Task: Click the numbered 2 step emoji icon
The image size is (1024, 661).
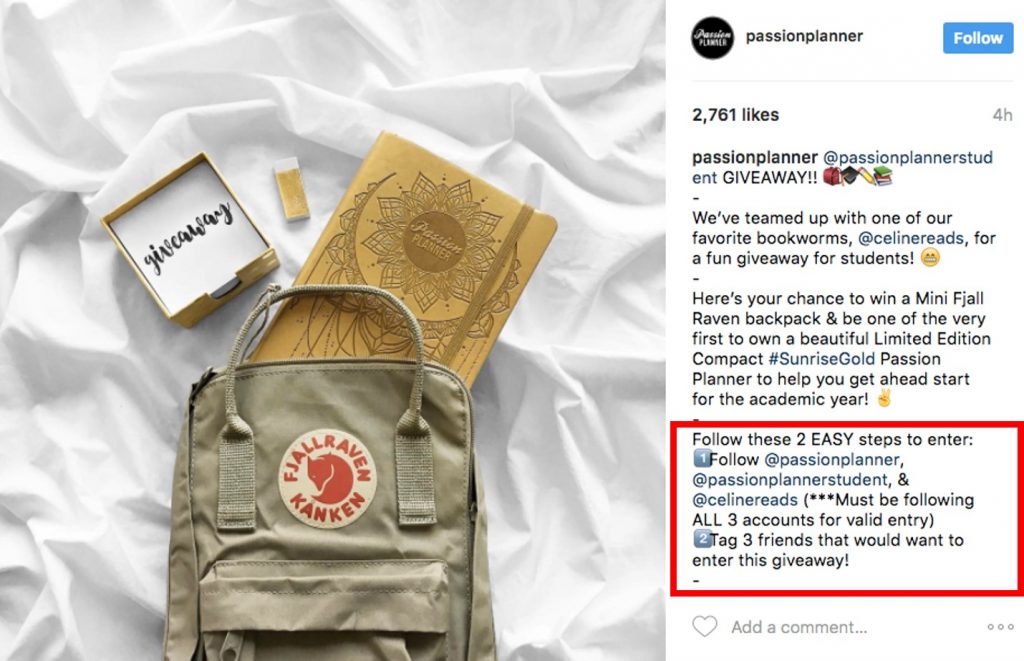Action: point(701,540)
